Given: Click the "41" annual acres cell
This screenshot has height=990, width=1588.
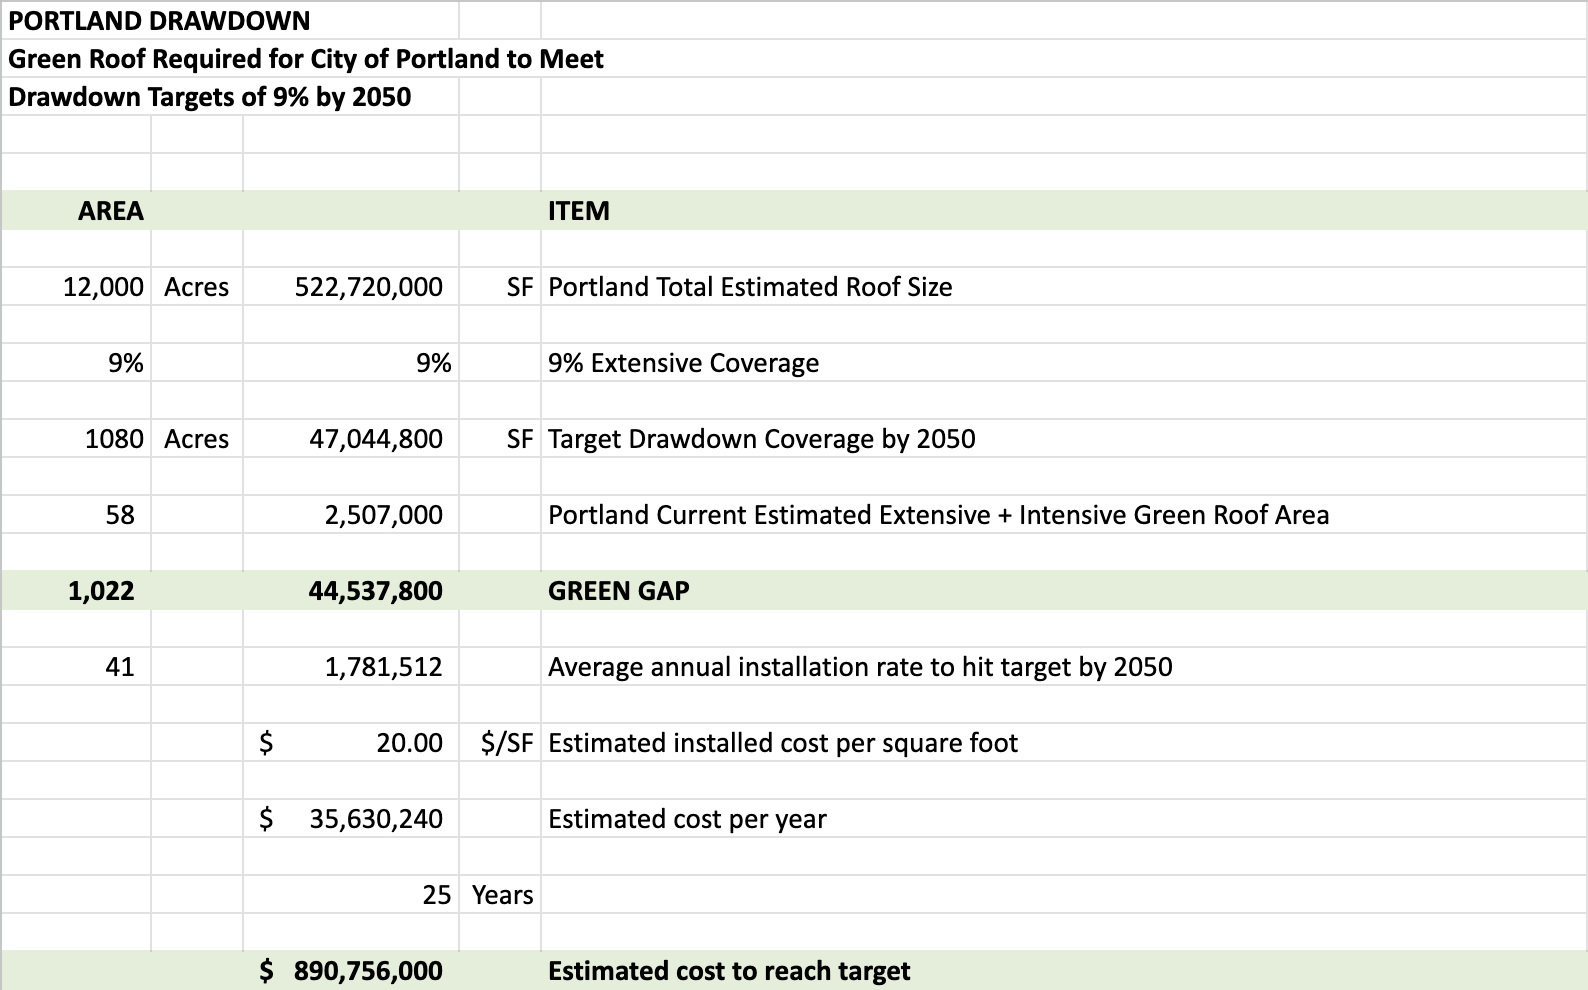Looking at the screenshot, I should (120, 667).
